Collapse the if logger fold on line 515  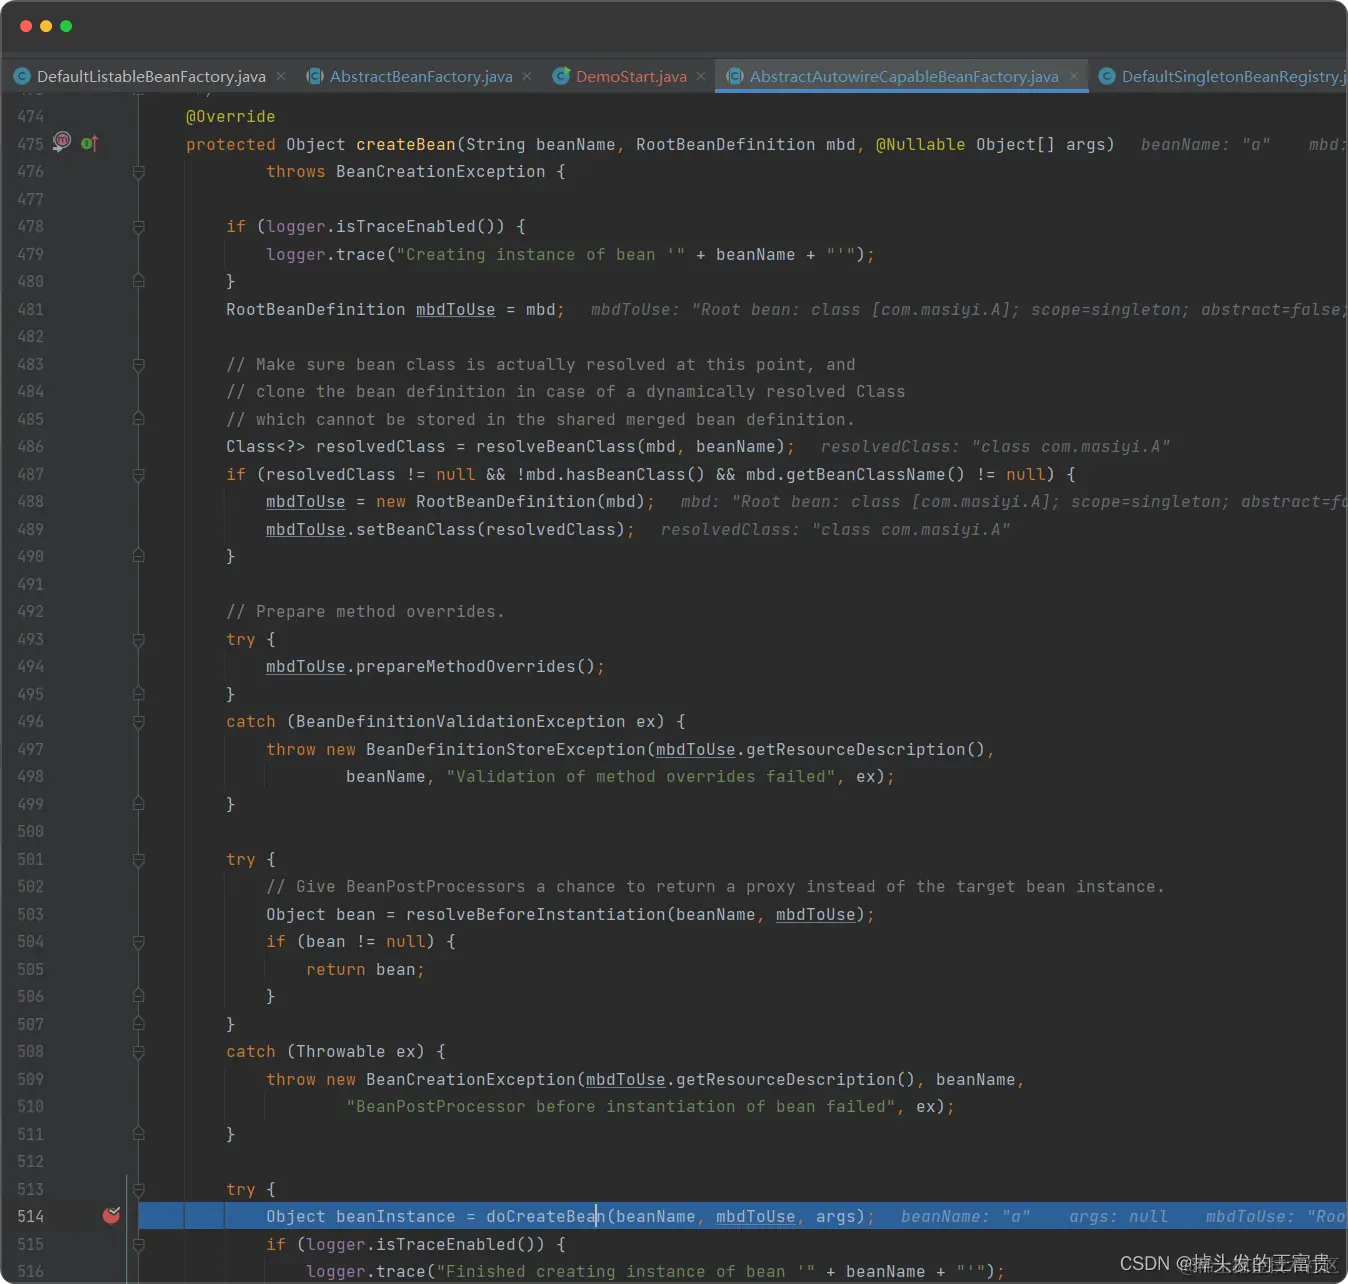click(x=139, y=1245)
